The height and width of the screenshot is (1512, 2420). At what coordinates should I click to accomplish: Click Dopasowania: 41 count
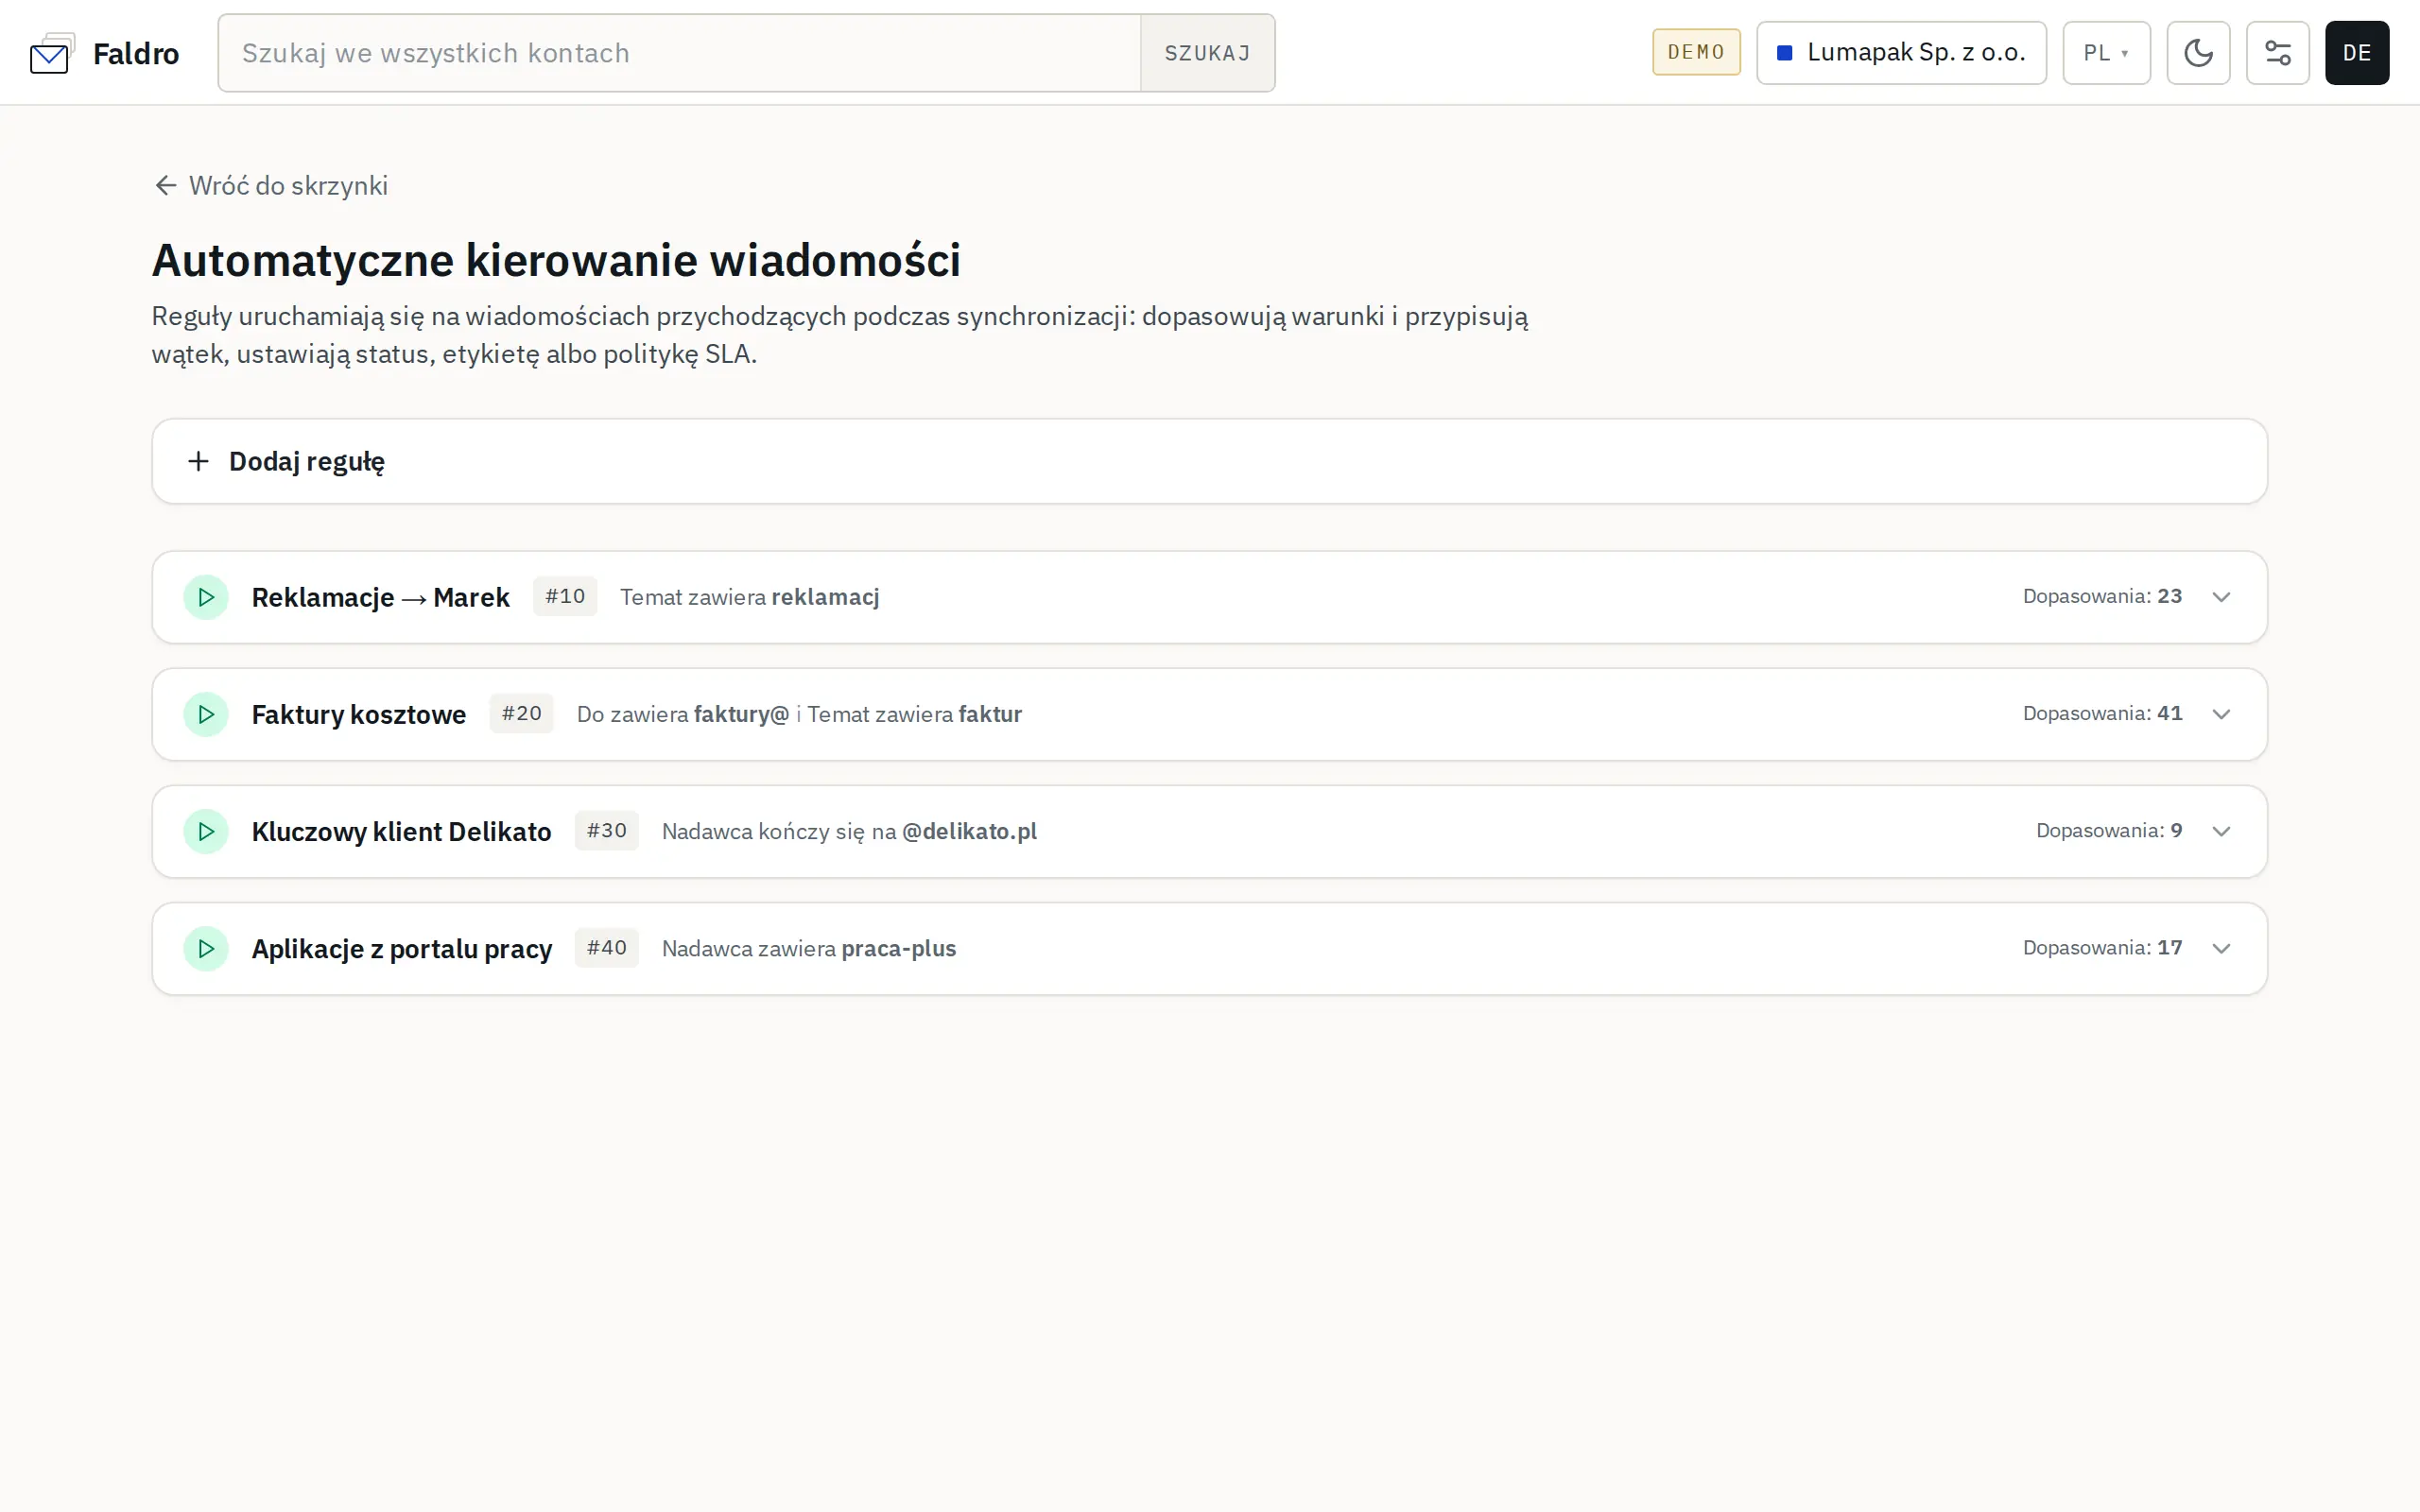(2102, 713)
